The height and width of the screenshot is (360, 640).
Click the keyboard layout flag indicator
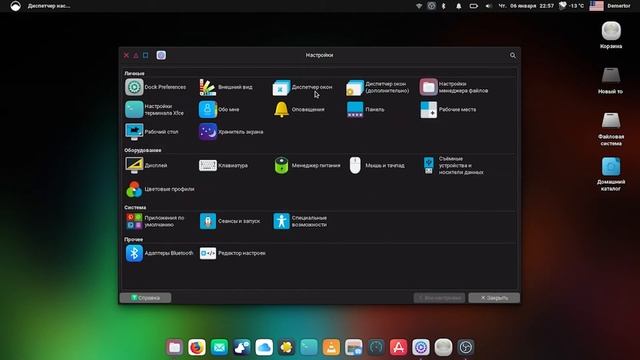(x=596, y=6)
